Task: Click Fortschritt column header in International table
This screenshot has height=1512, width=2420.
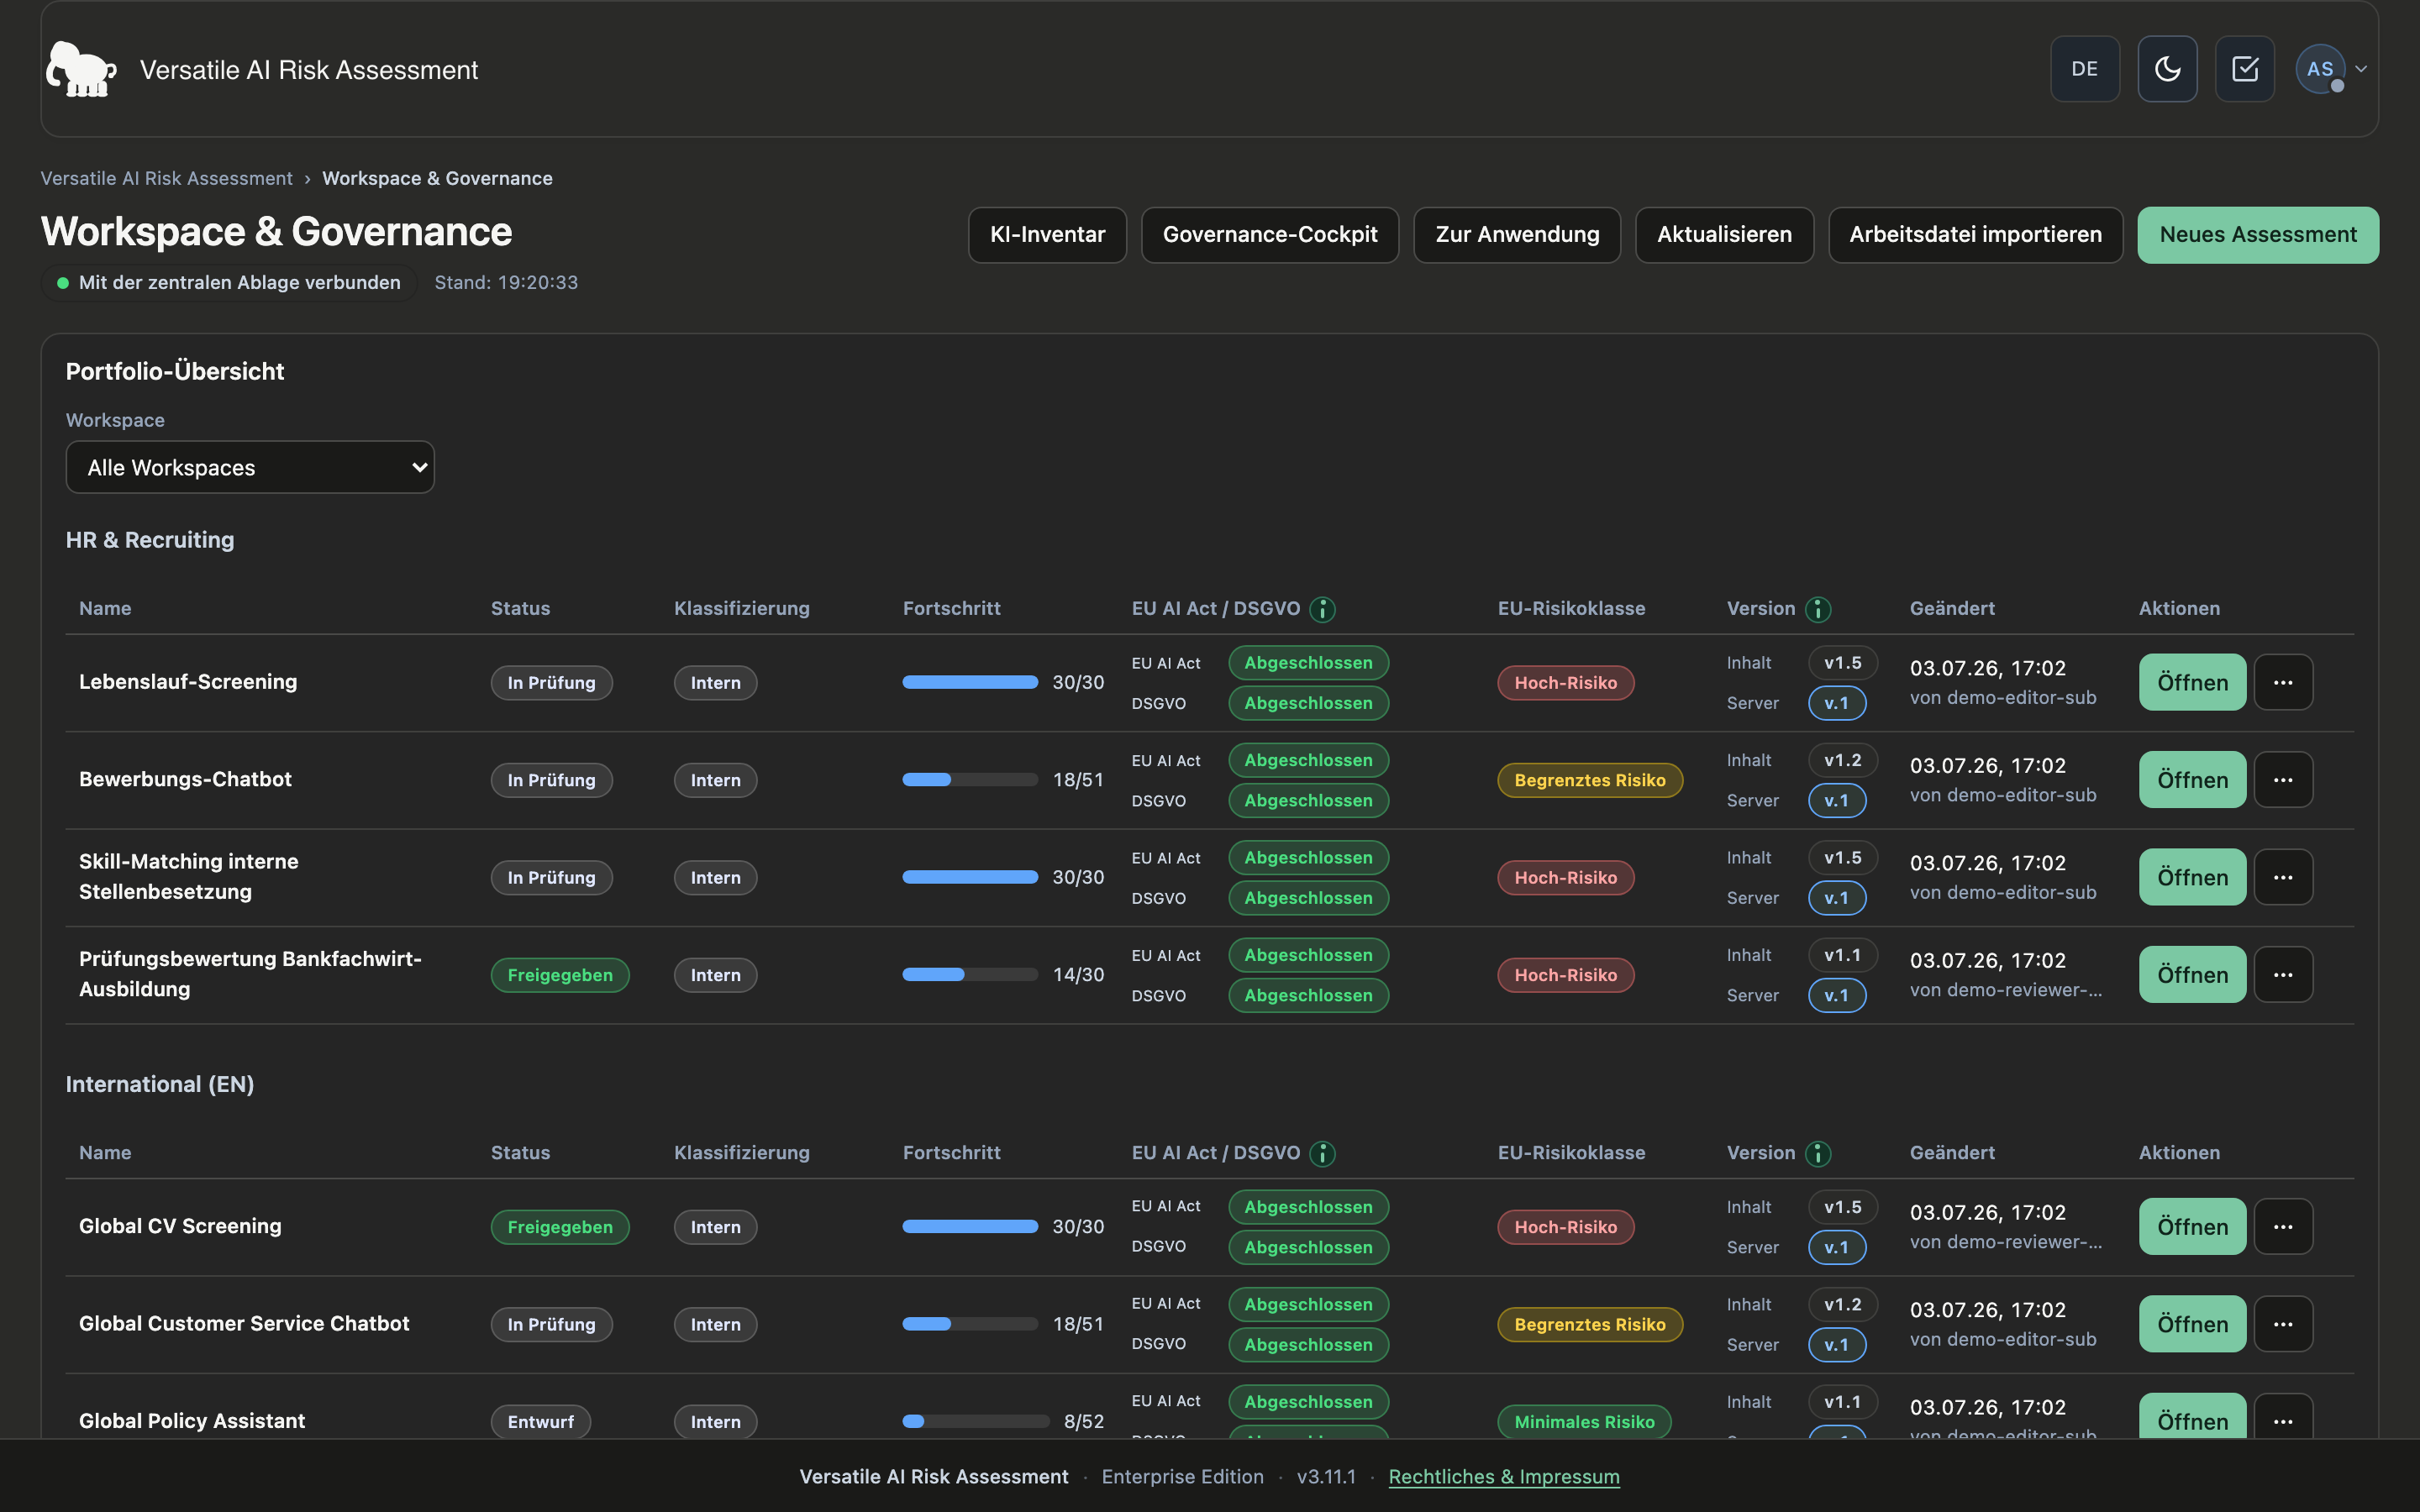Action: (x=951, y=1152)
